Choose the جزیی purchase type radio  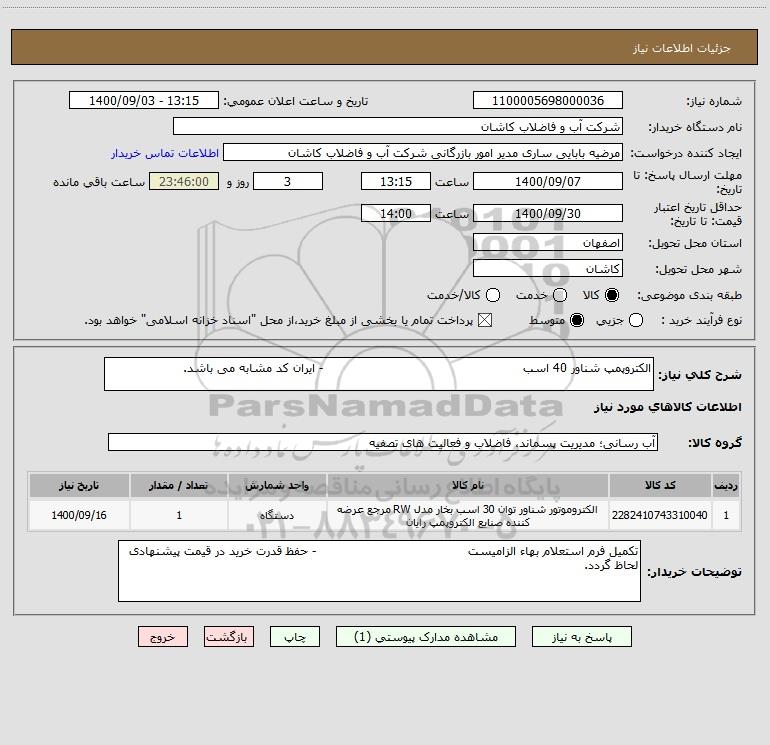coord(635,320)
